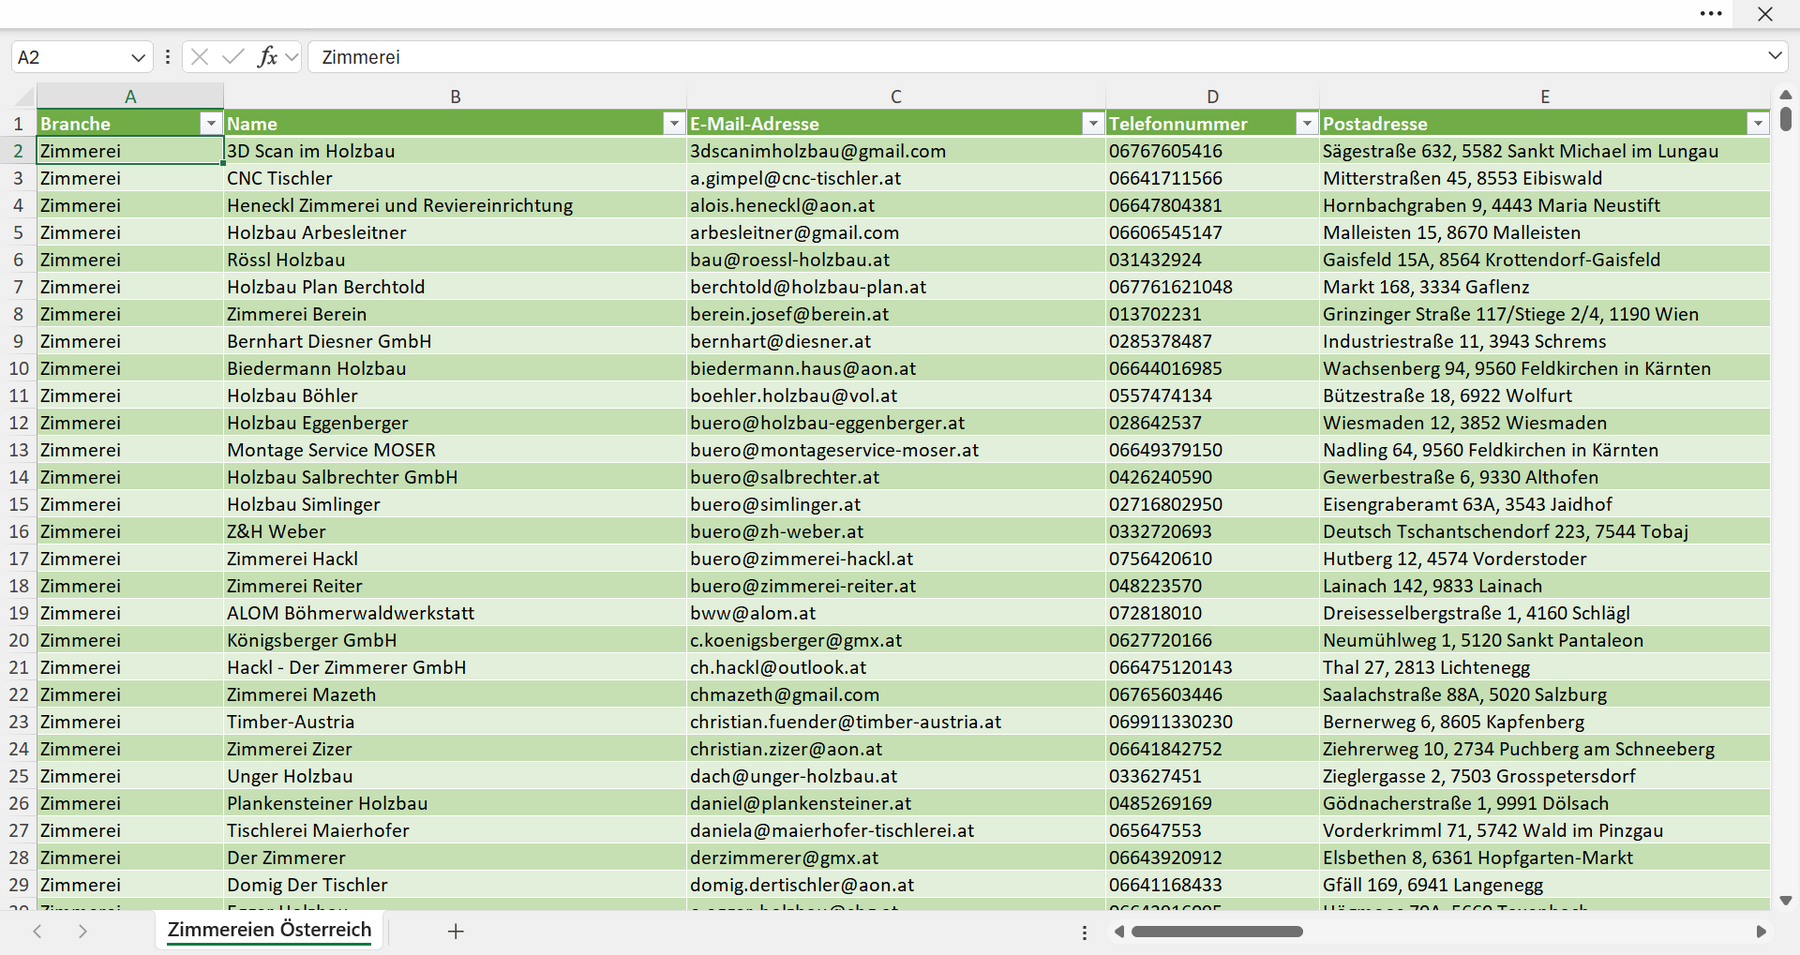Open the E-Mail-Adresse filter dropdown
Image resolution: width=1800 pixels, height=955 pixels.
pyautogui.click(x=1093, y=123)
